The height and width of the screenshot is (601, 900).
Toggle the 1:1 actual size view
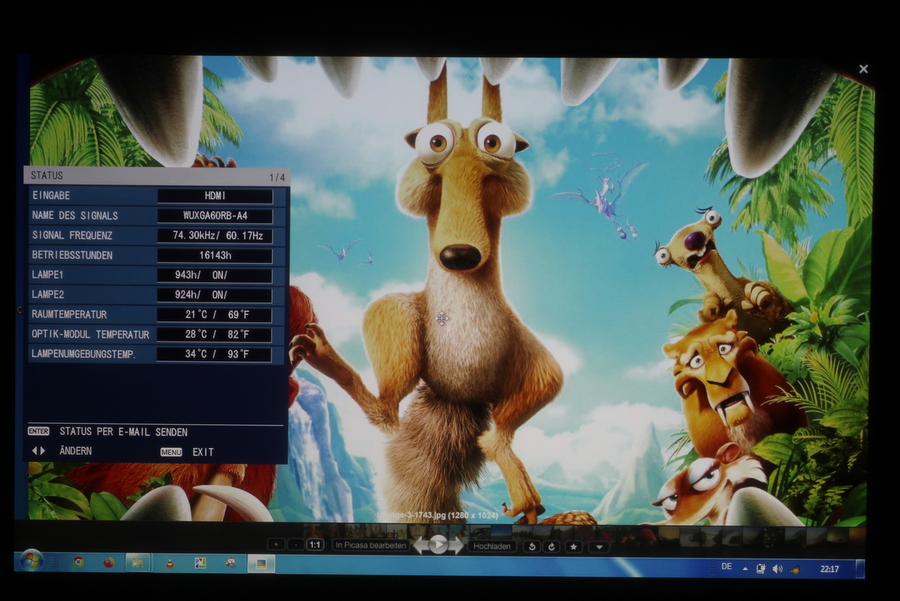pos(315,545)
